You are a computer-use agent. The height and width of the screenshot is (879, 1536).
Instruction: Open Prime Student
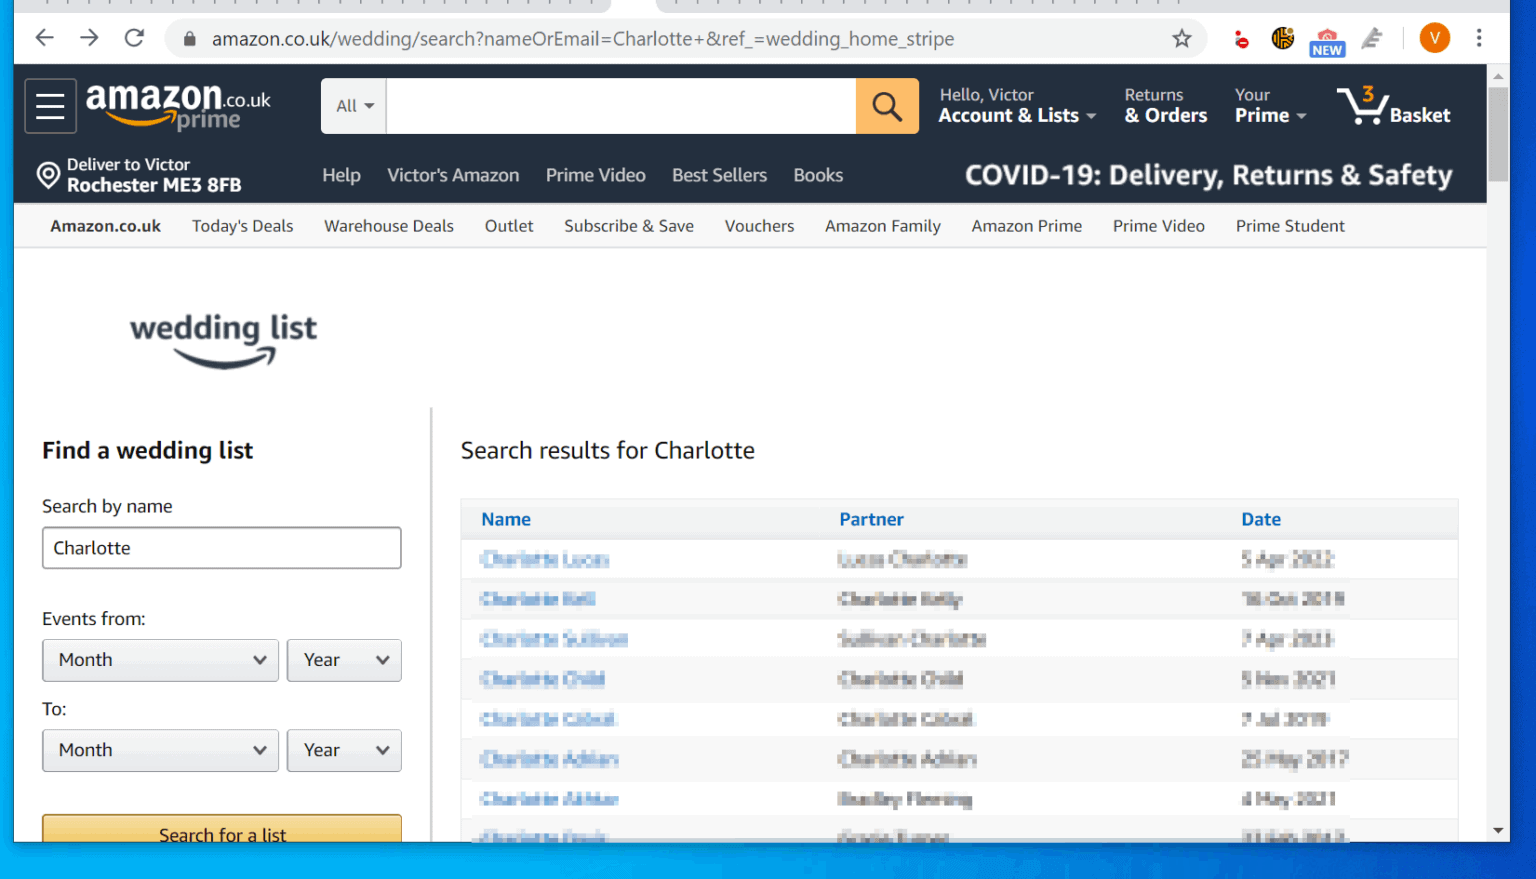(1290, 226)
